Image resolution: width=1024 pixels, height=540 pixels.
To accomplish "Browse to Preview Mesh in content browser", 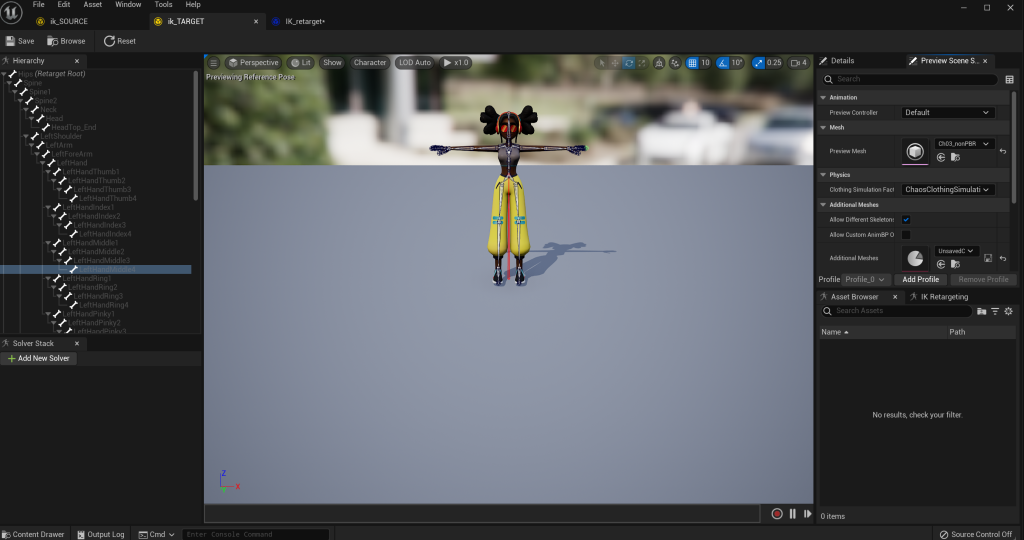I will [x=955, y=157].
